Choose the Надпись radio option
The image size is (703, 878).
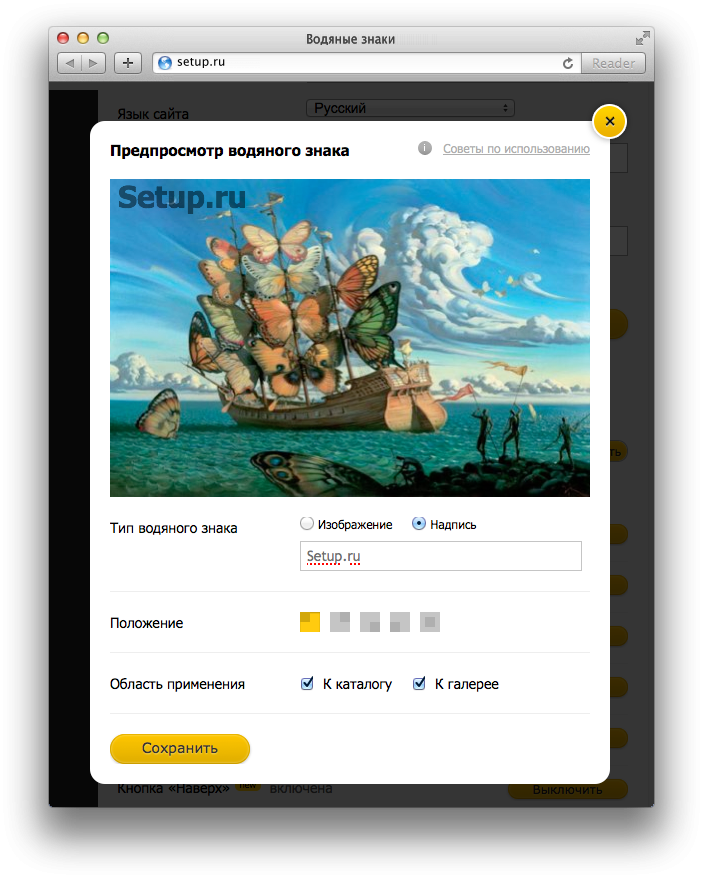click(x=418, y=524)
